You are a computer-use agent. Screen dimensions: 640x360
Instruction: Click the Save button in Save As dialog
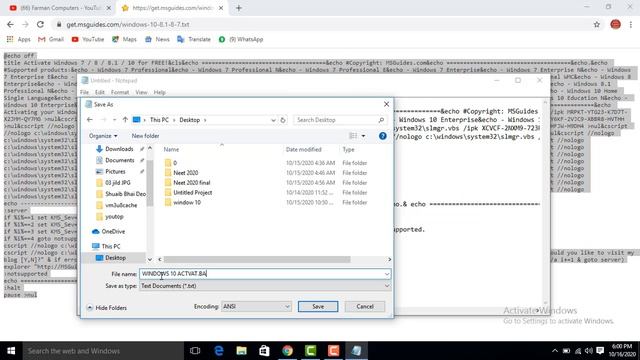318,307
